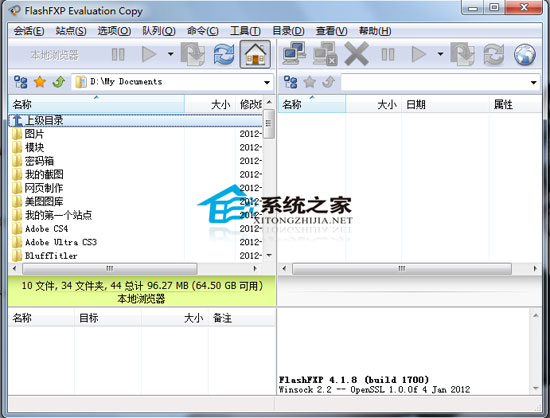Click the remote pane play icon
The height and width of the screenshot is (418, 550).
click(x=418, y=55)
